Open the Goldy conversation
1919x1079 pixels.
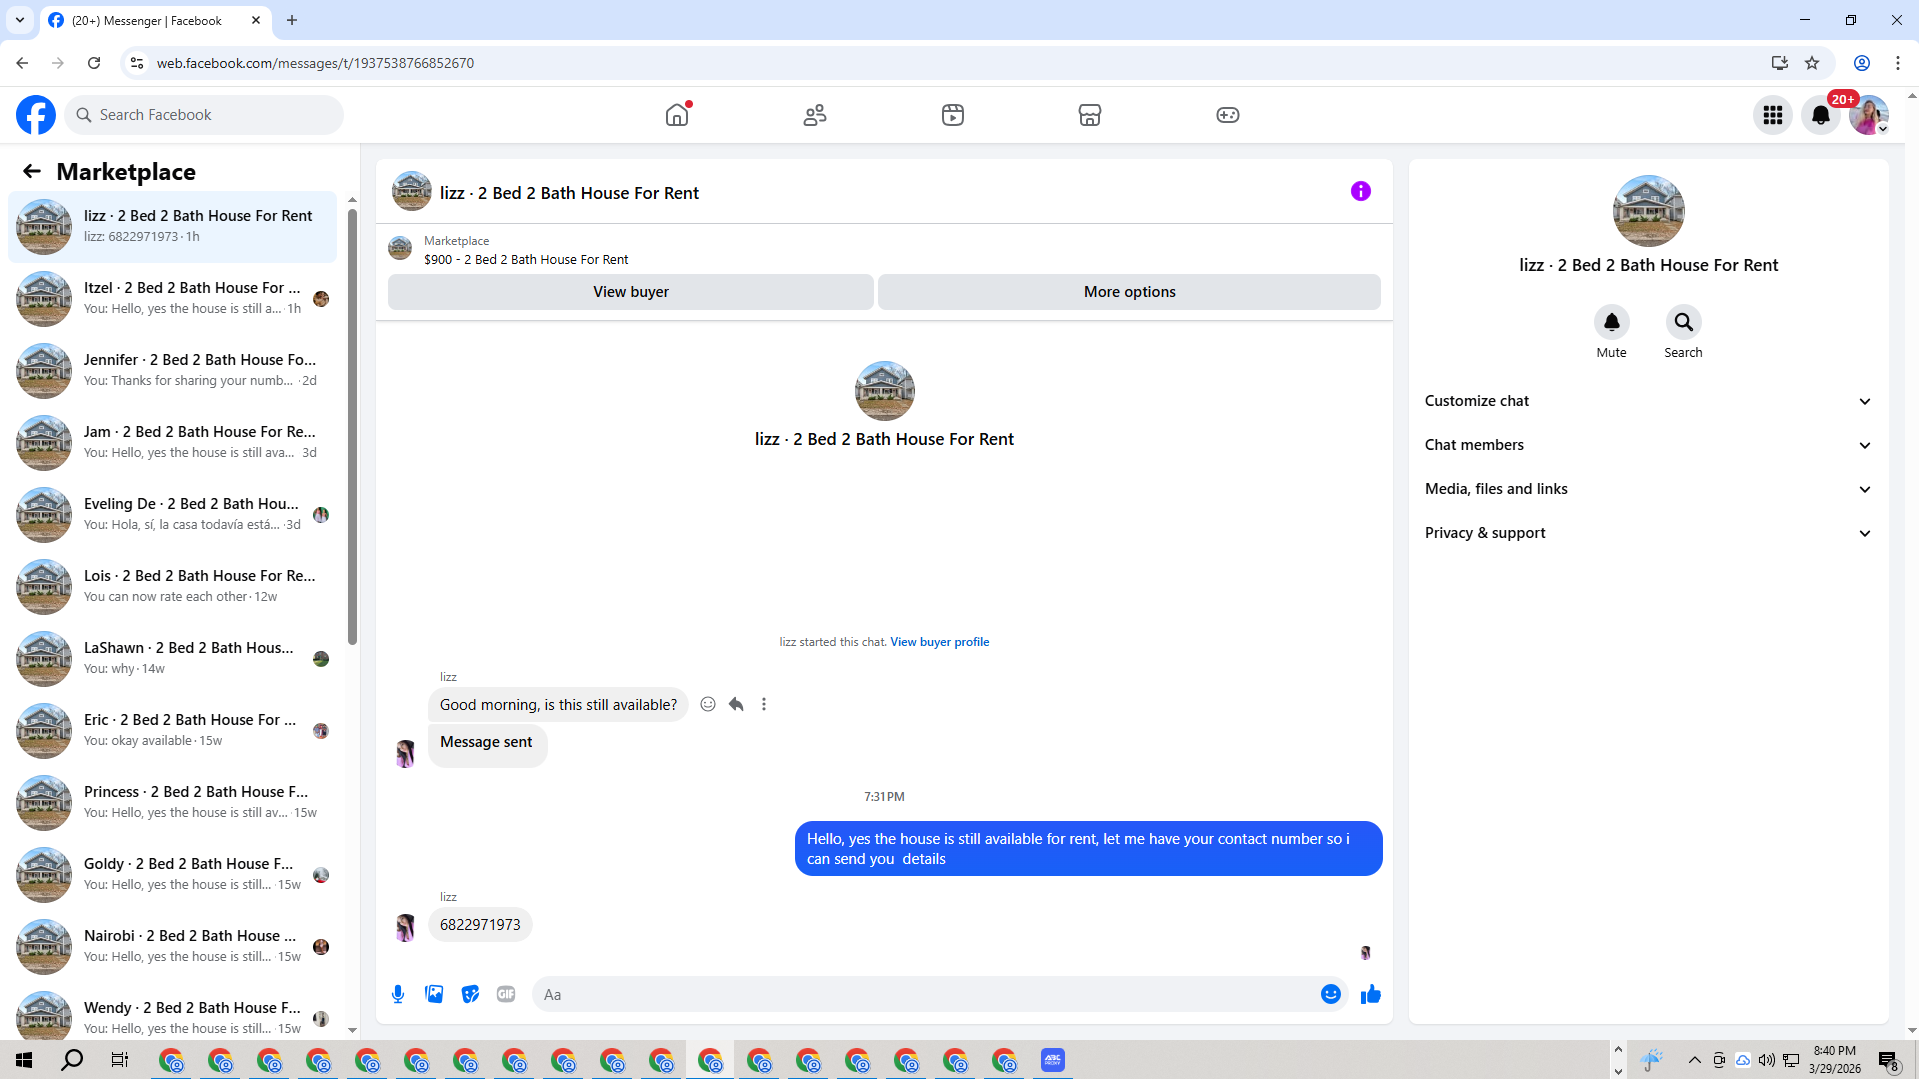pyautogui.click(x=173, y=874)
